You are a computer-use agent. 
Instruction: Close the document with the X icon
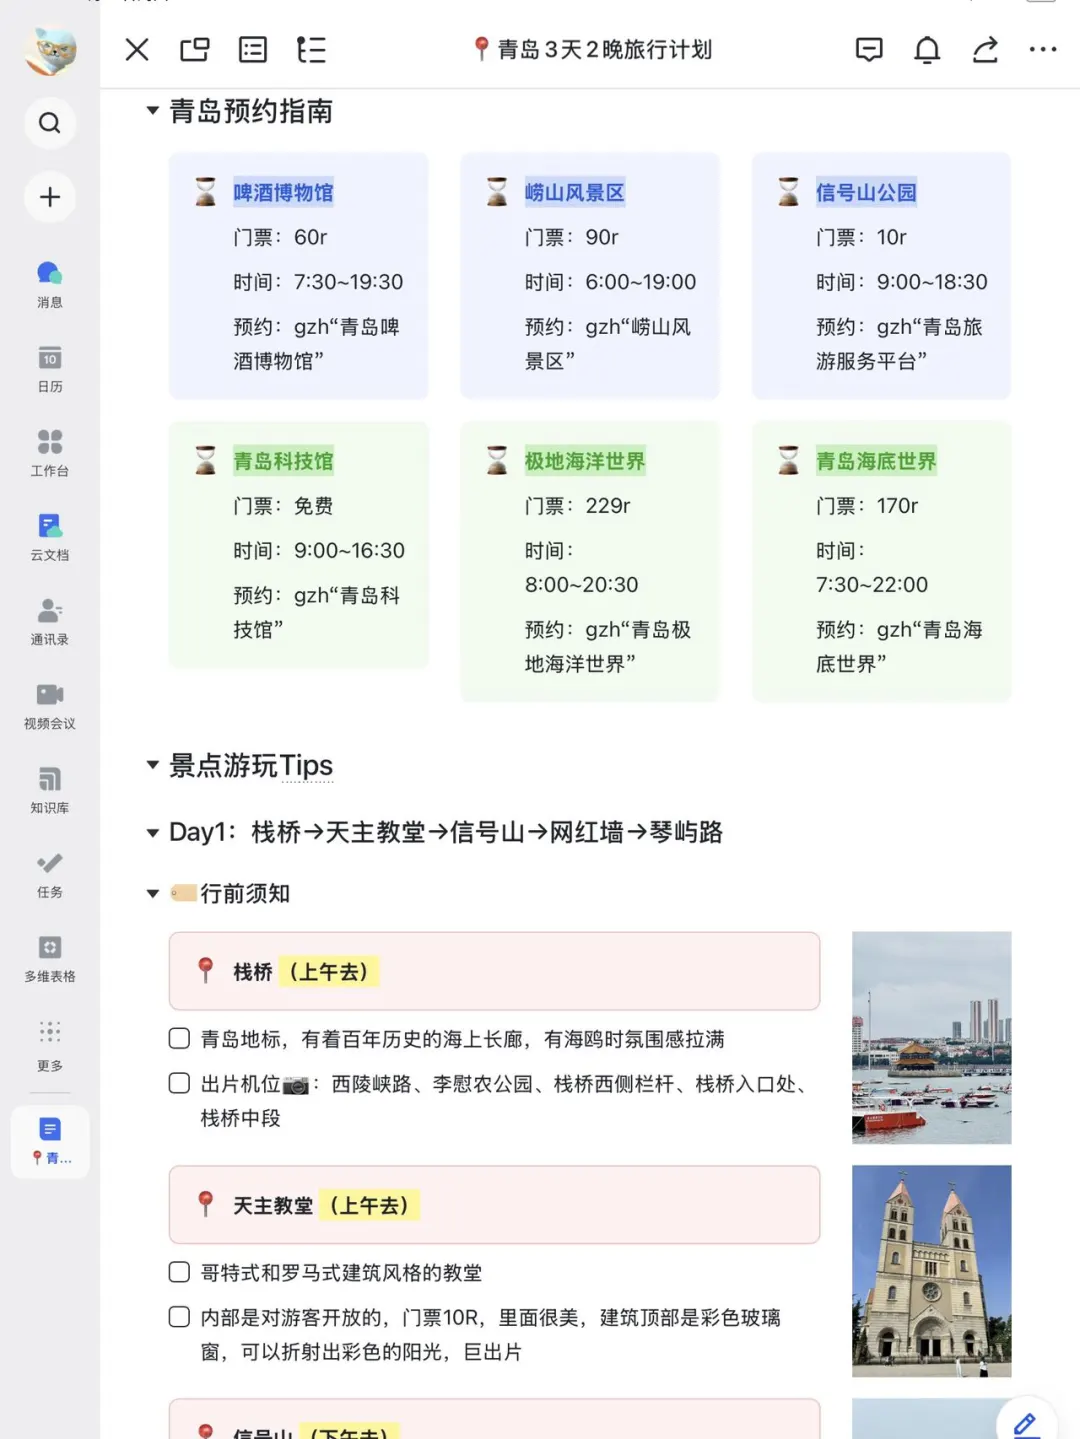(137, 49)
